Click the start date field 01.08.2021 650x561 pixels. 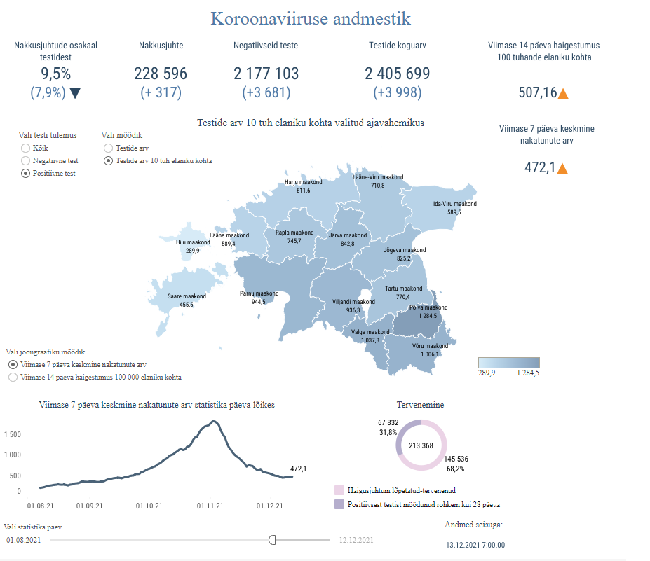coord(23,540)
